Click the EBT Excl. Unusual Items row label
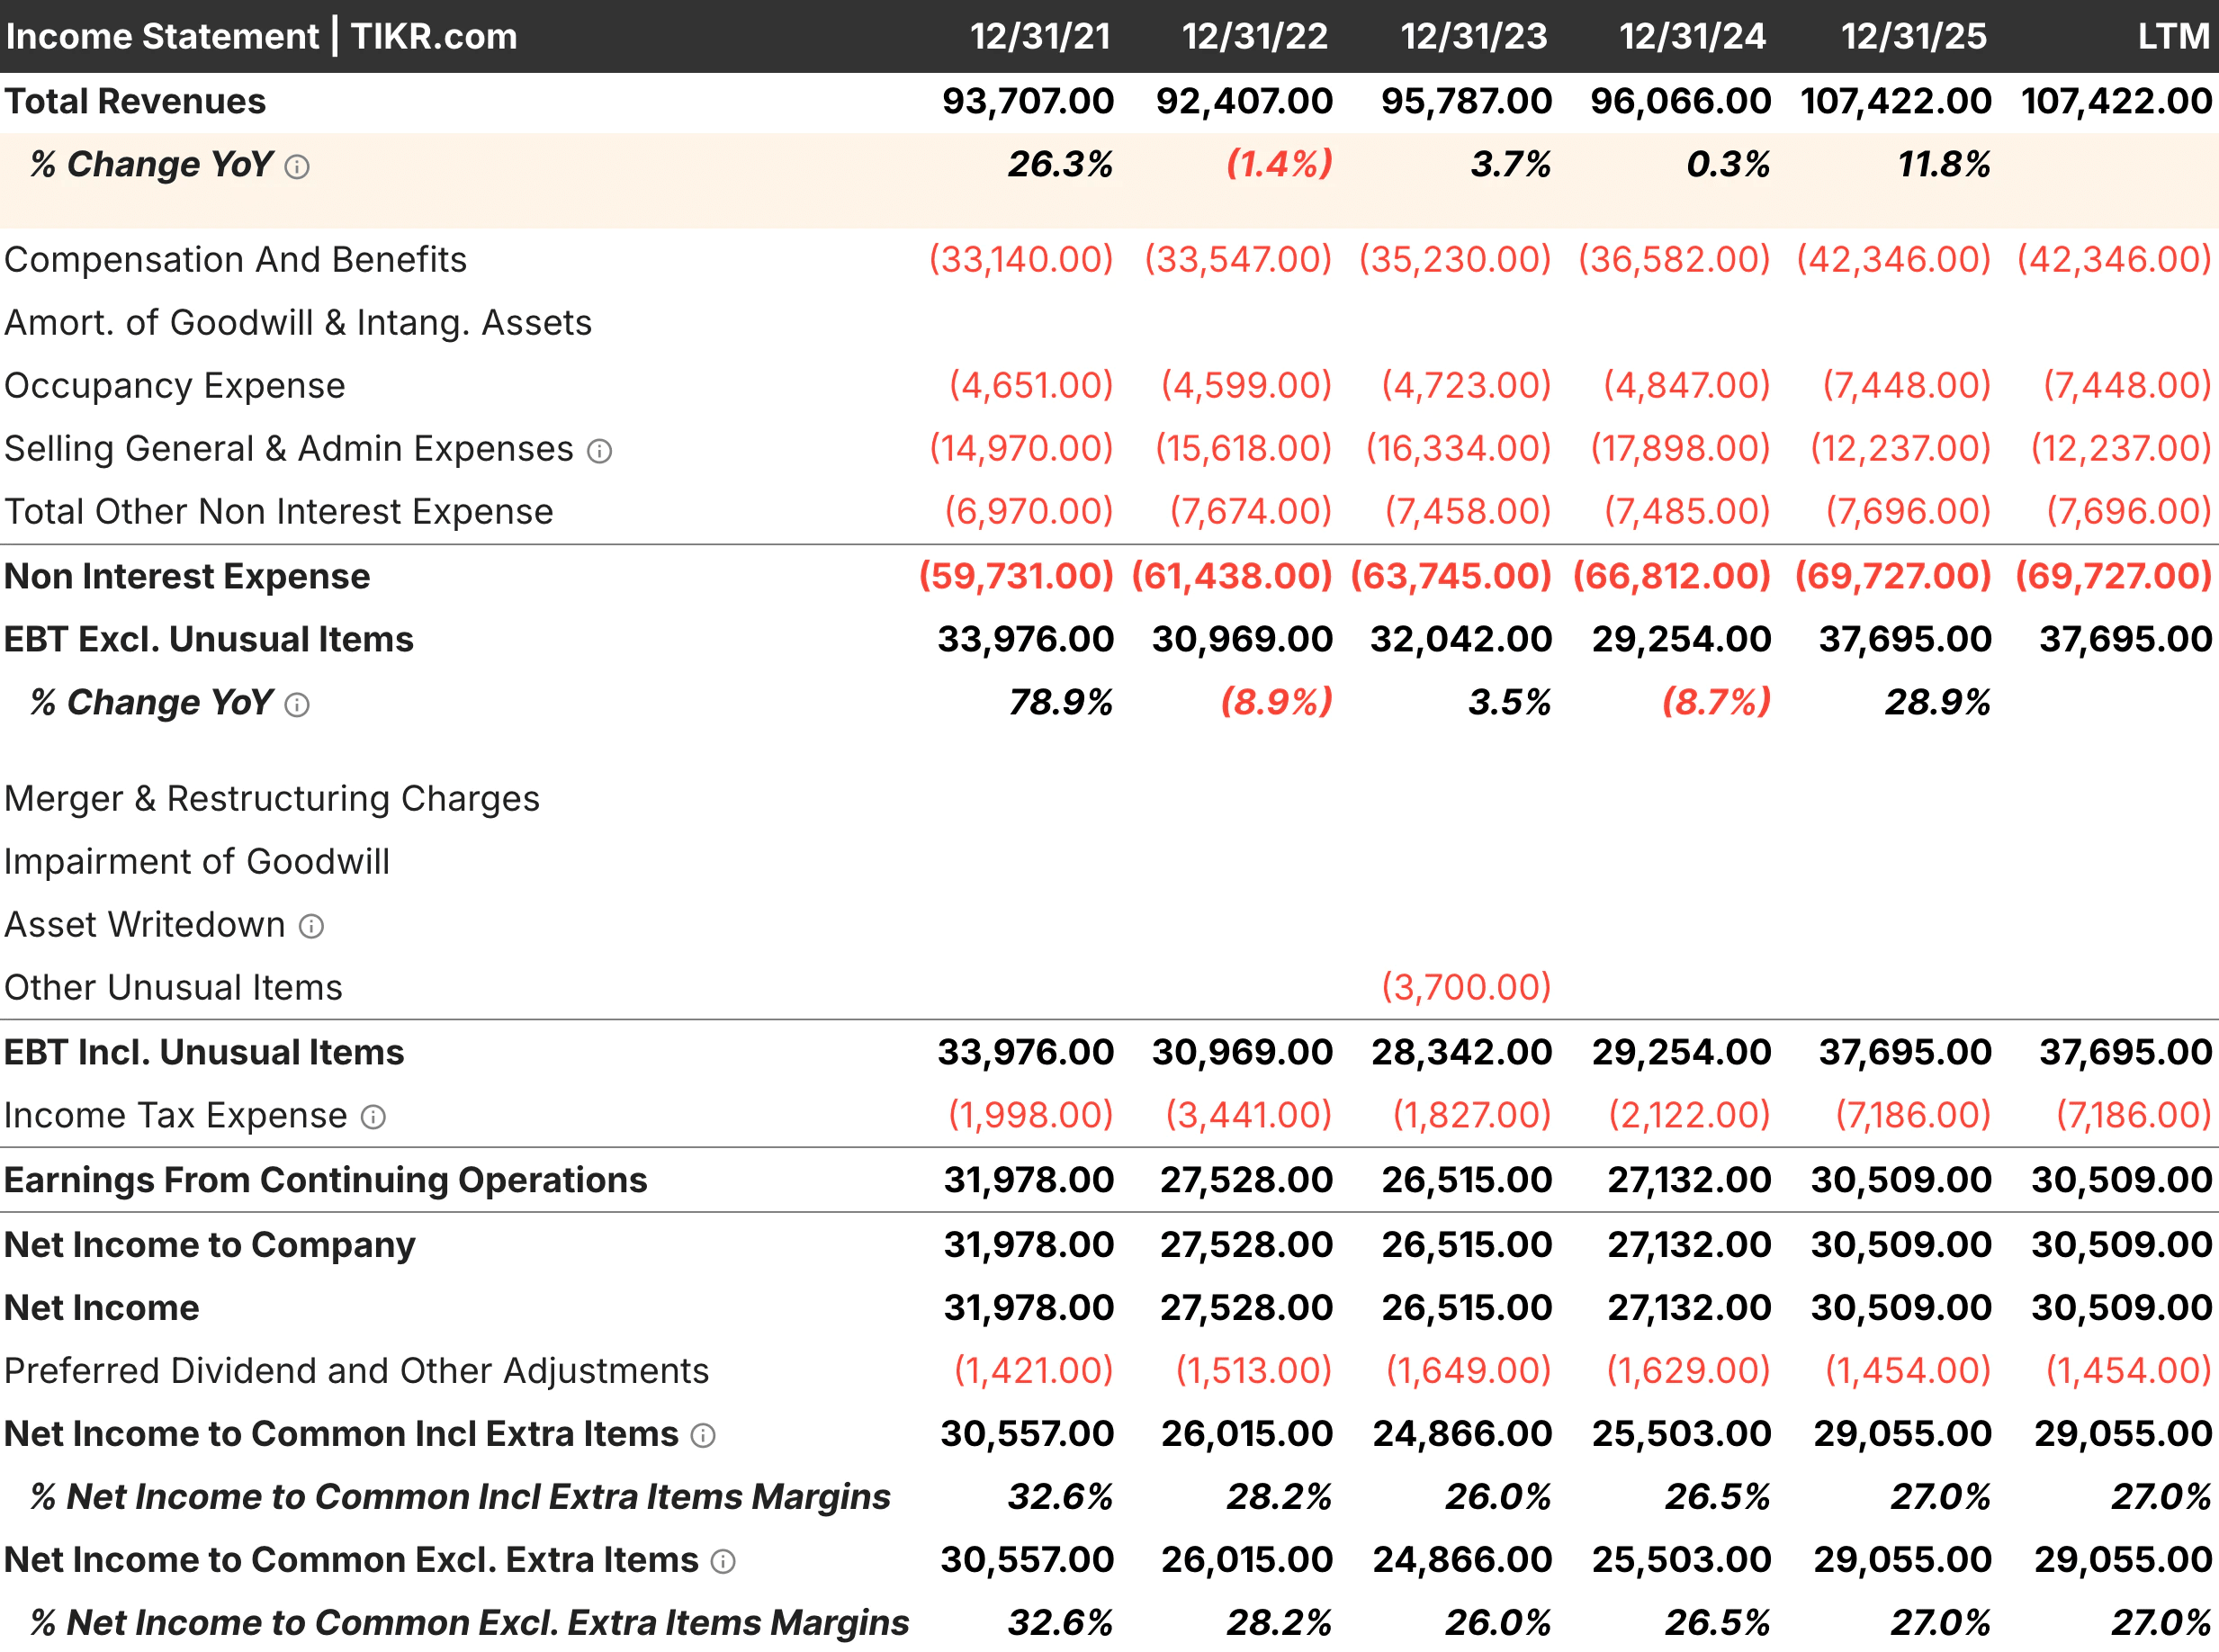The height and width of the screenshot is (1652, 2219). 208,639
